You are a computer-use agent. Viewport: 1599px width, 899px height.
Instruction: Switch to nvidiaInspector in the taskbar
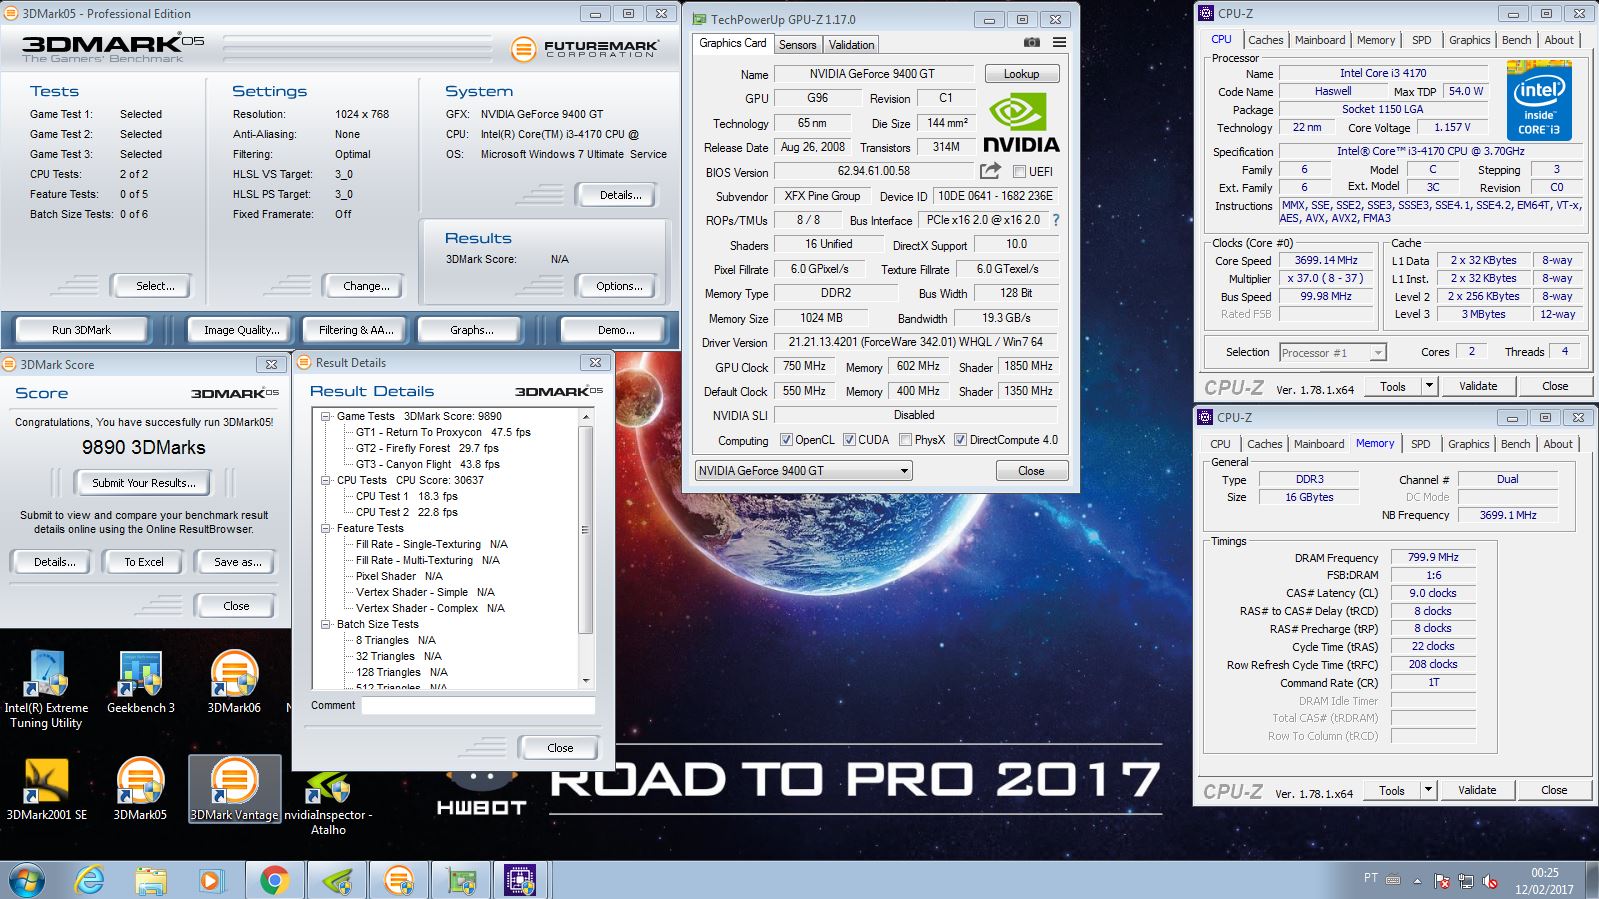(x=336, y=880)
